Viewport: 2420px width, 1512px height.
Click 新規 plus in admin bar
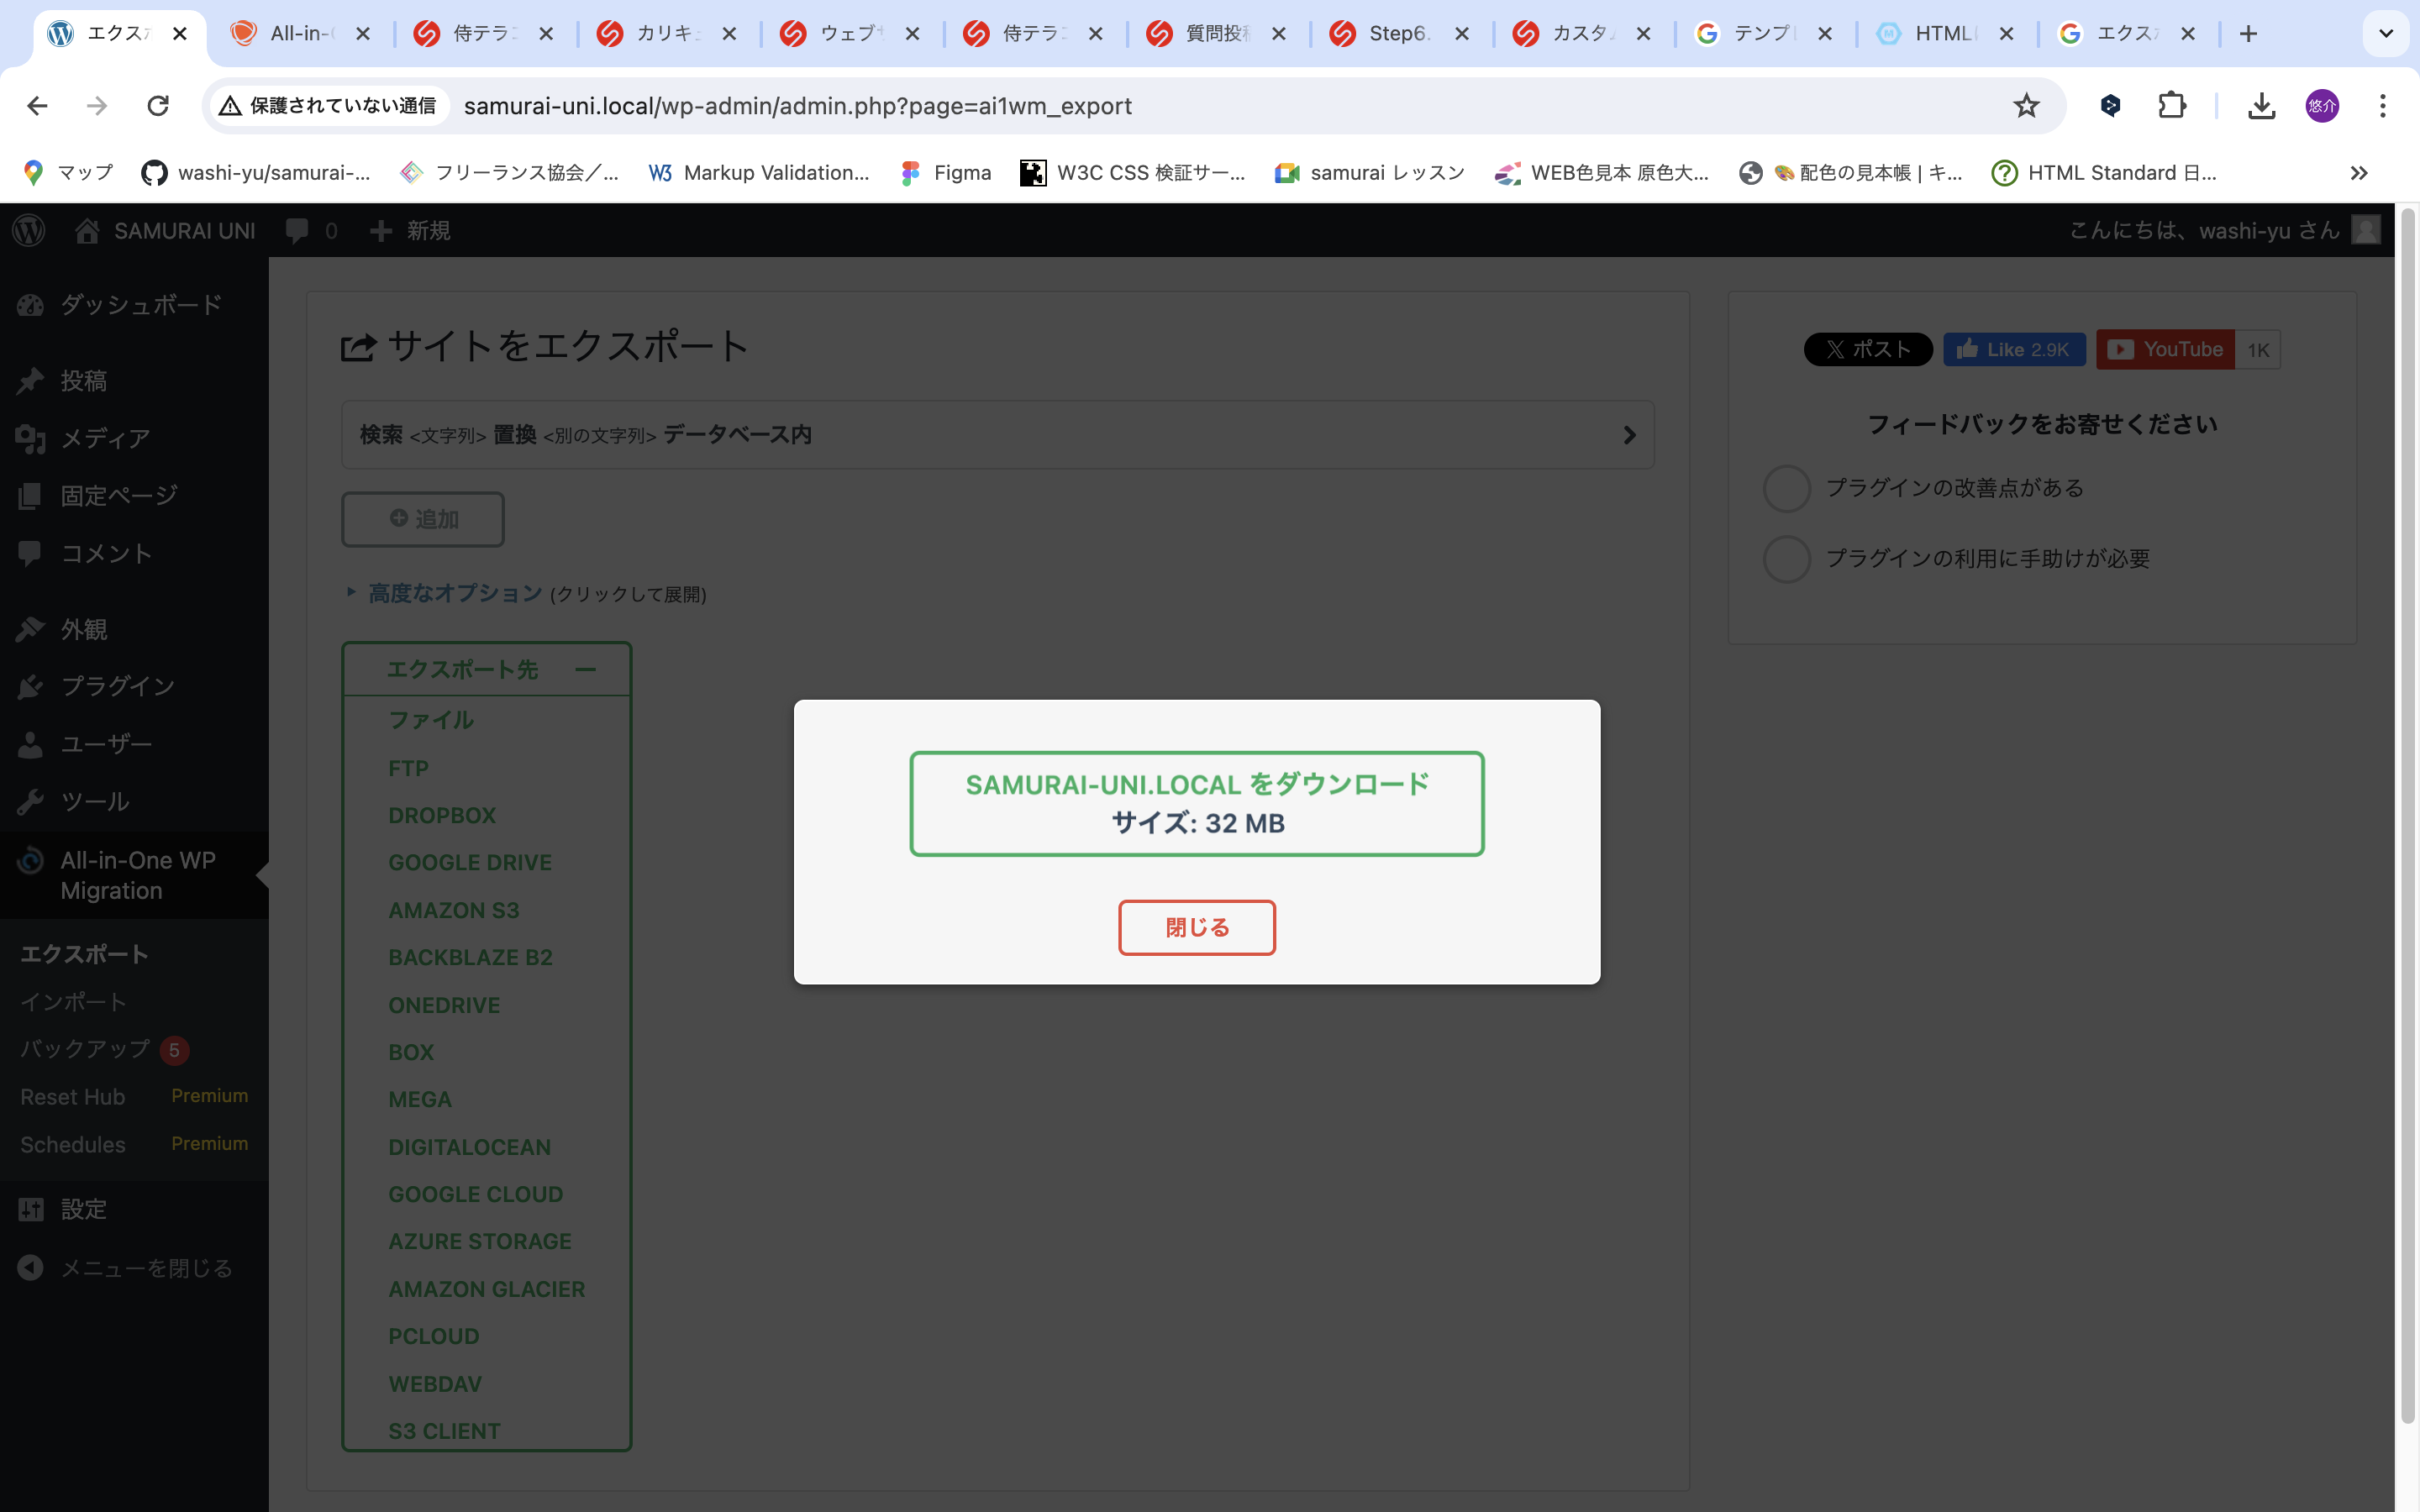(410, 231)
